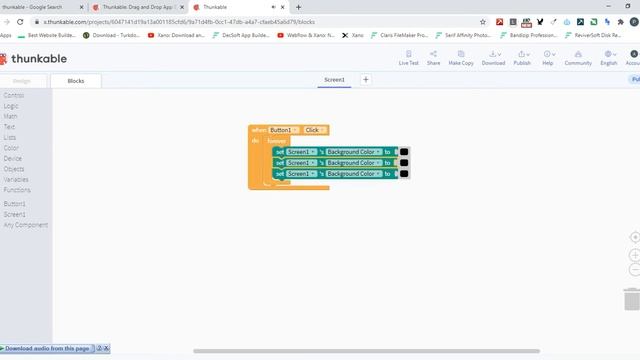Click the workspace trash can

click(x=631, y=299)
